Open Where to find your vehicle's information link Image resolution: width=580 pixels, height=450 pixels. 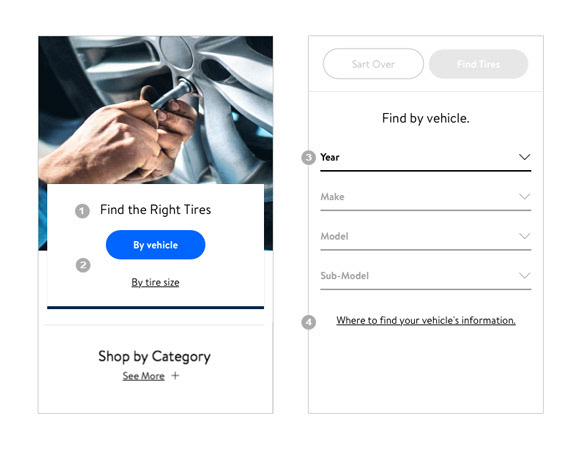426,320
